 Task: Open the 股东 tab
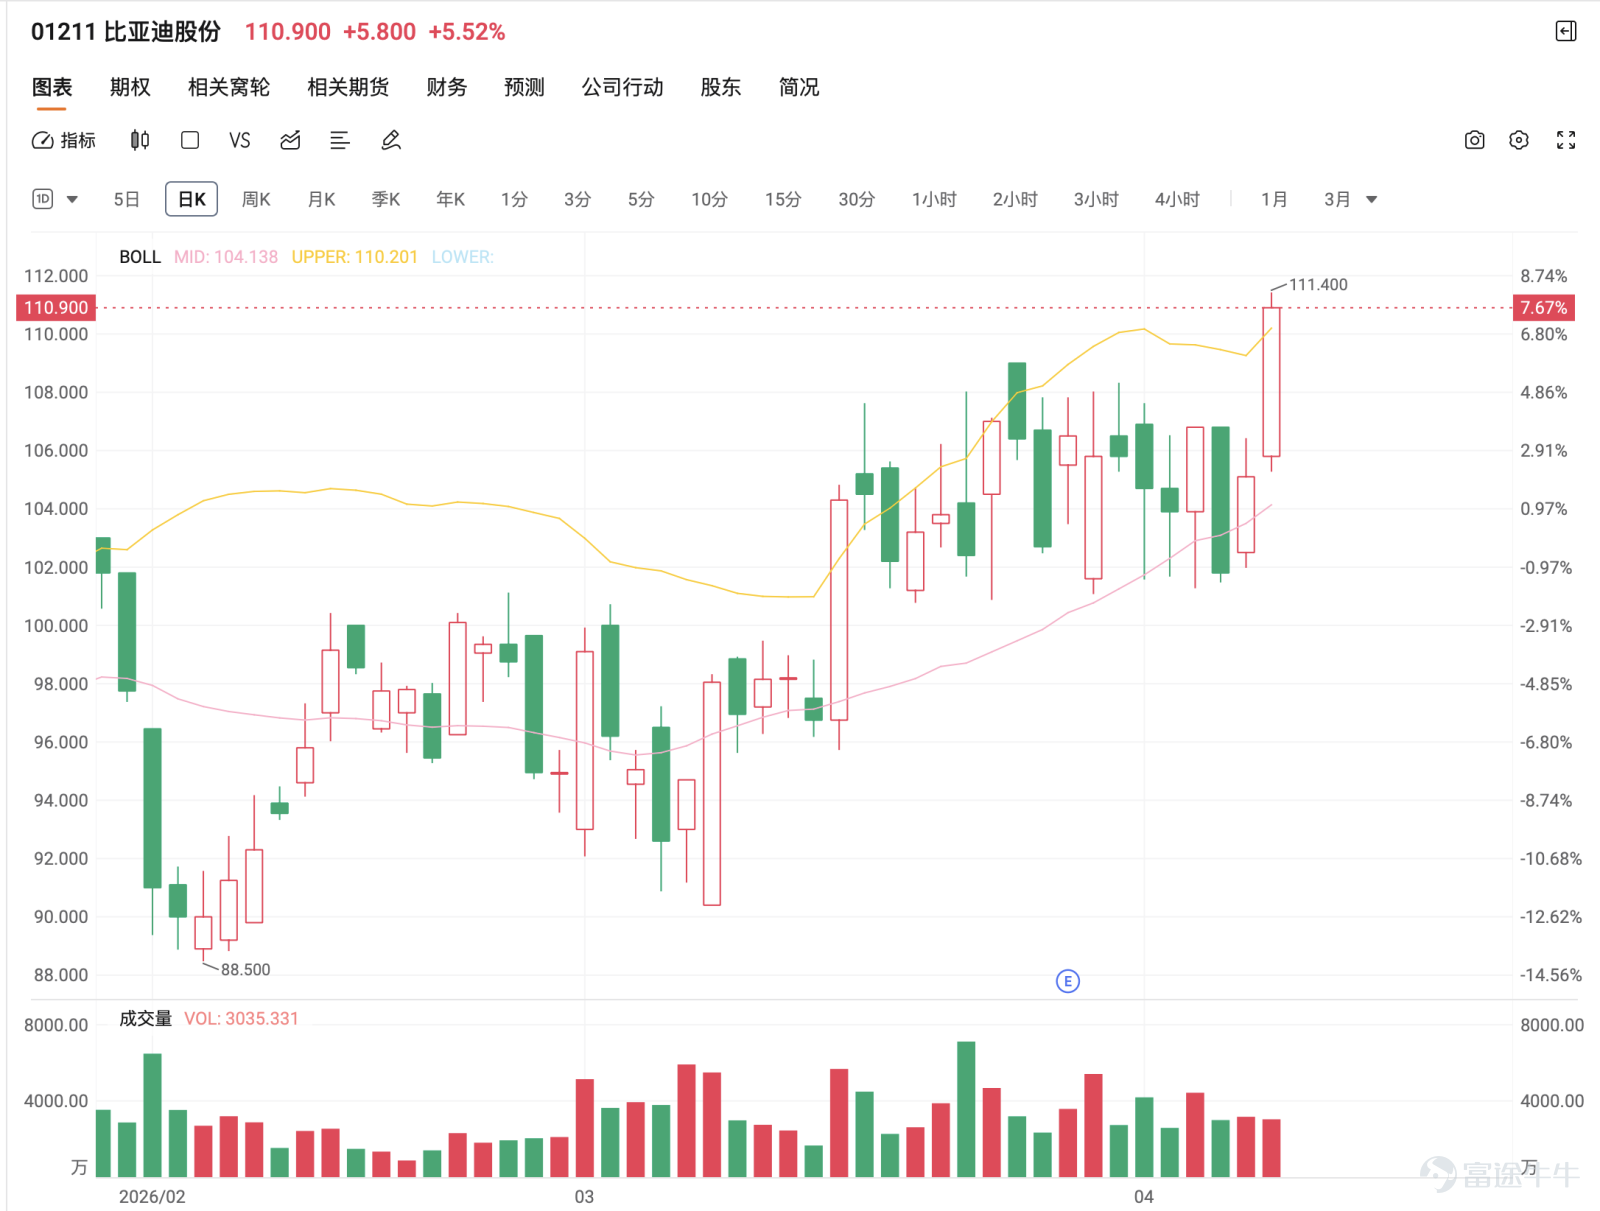(x=720, y=87)
